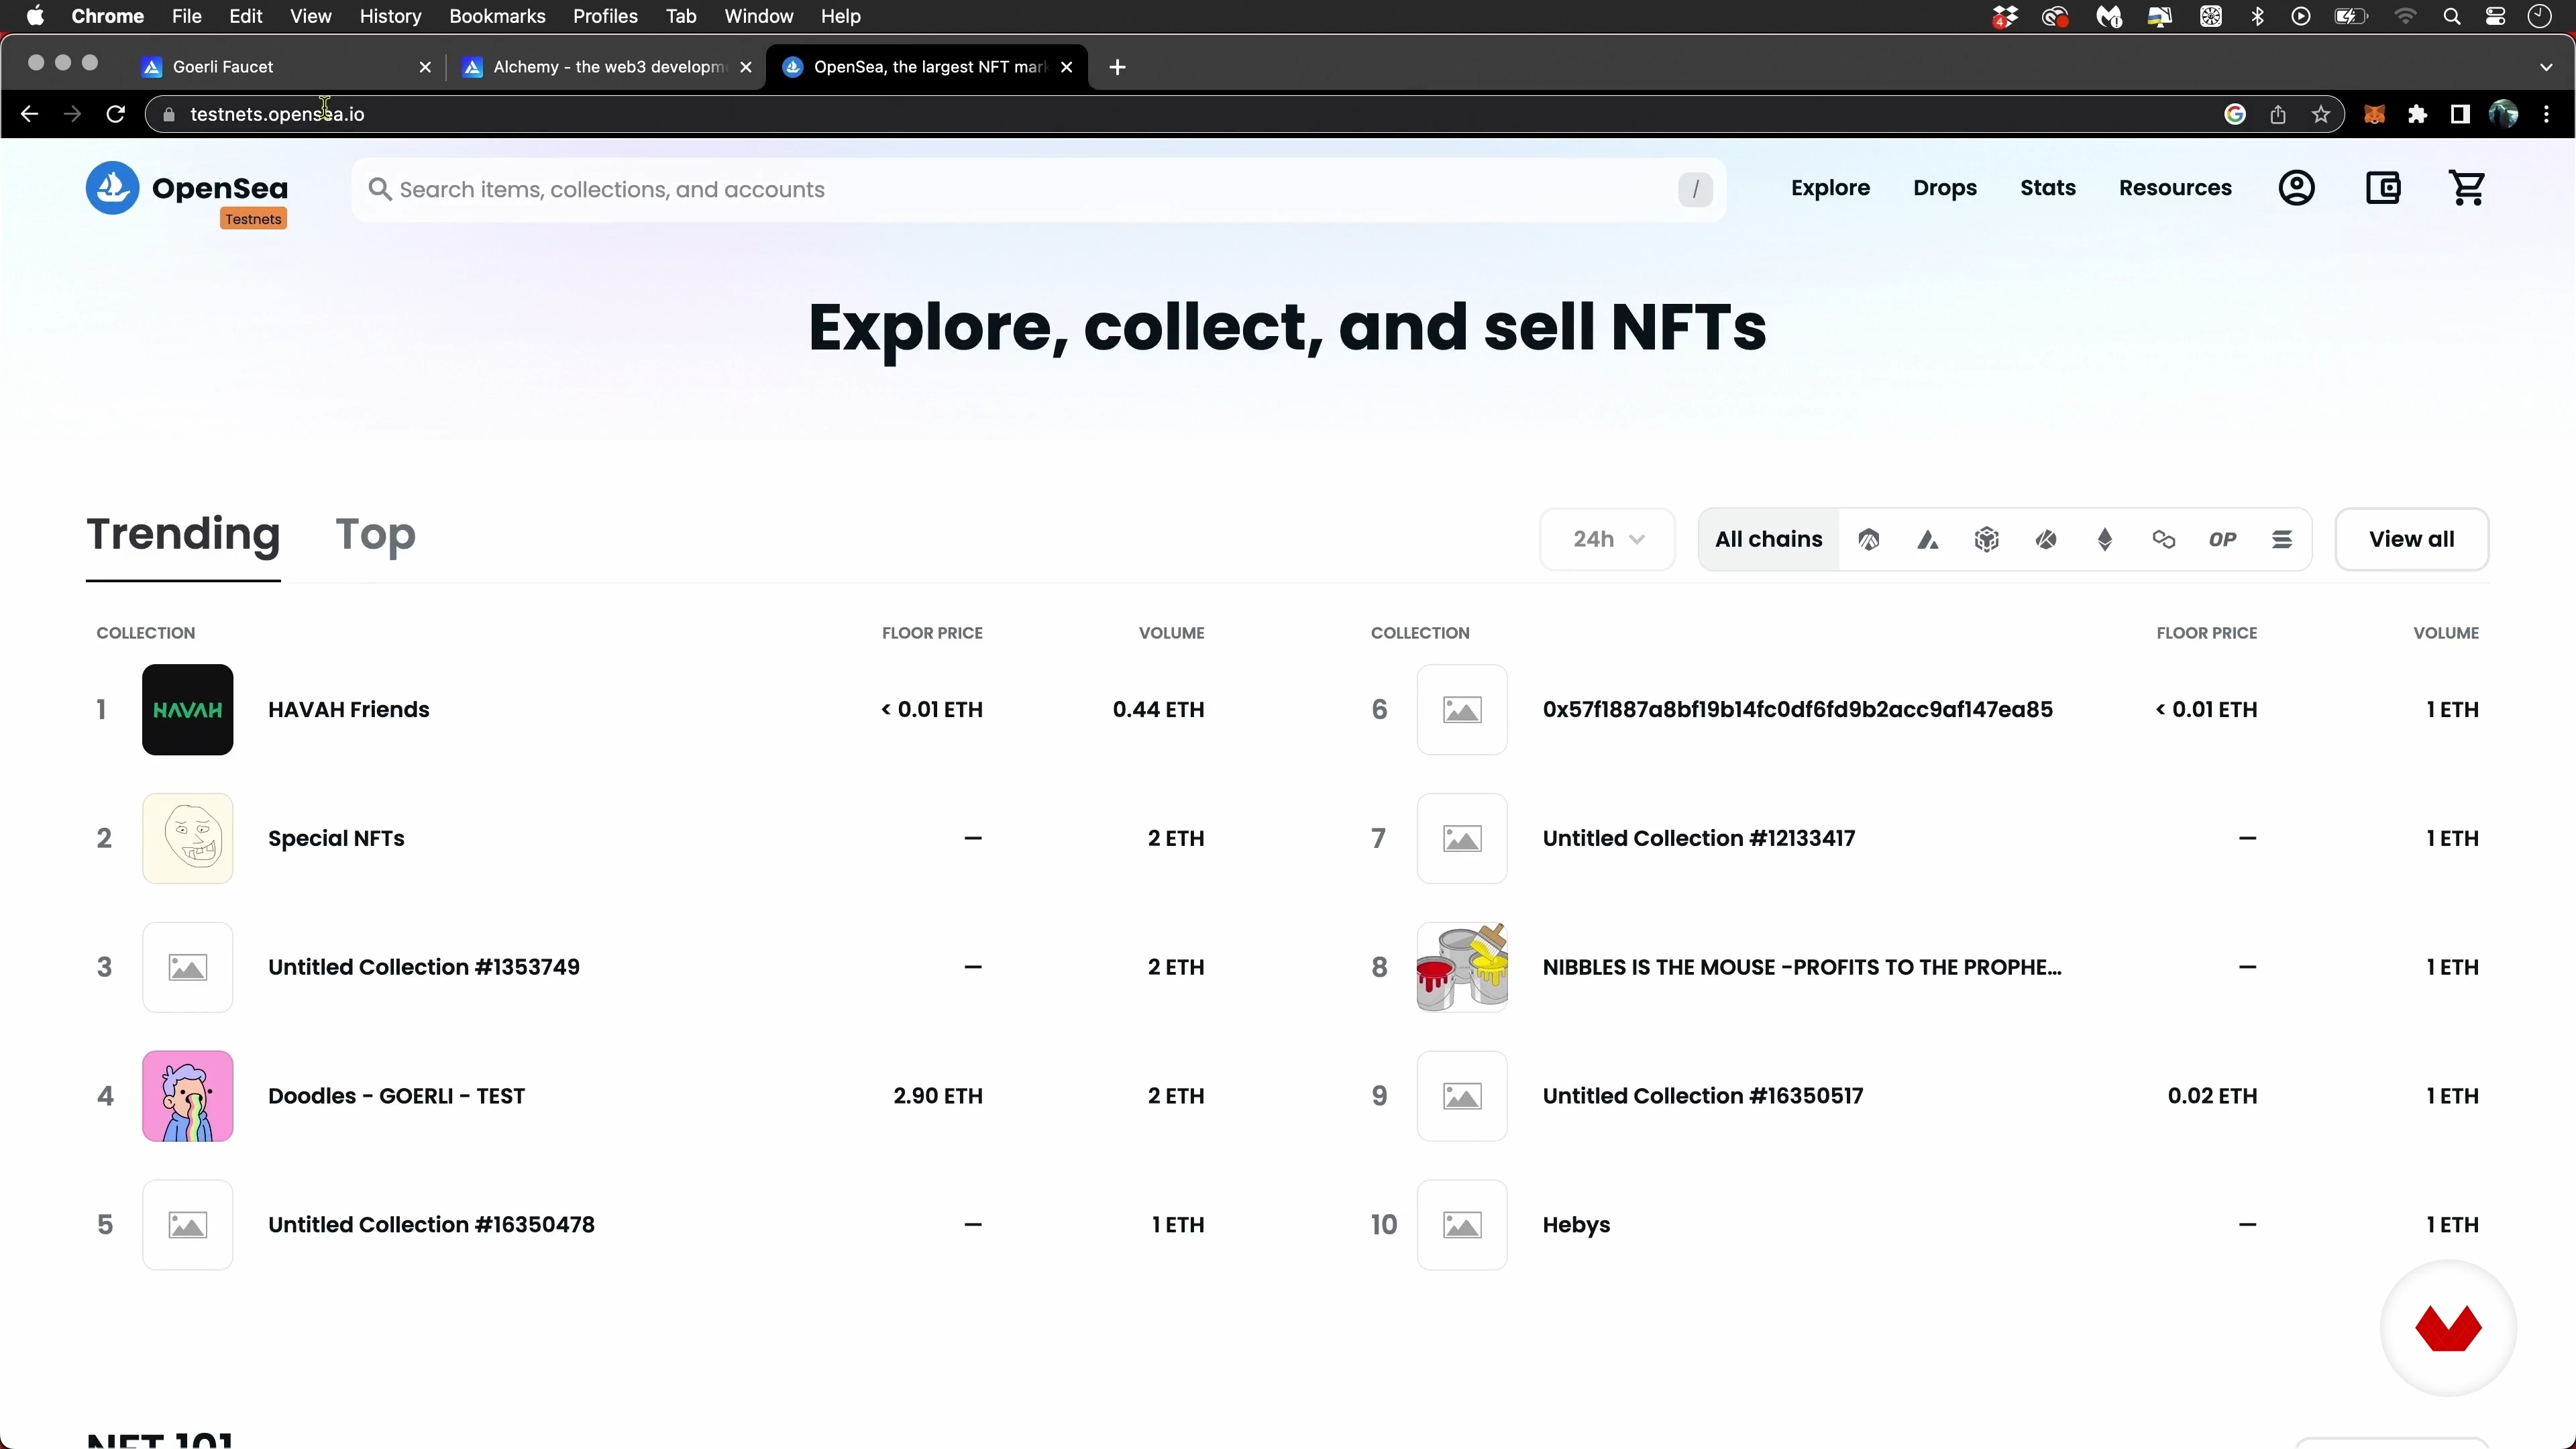
Task: Expand the Chrome tab search chevron
Action: click(x=2546, y=67)
